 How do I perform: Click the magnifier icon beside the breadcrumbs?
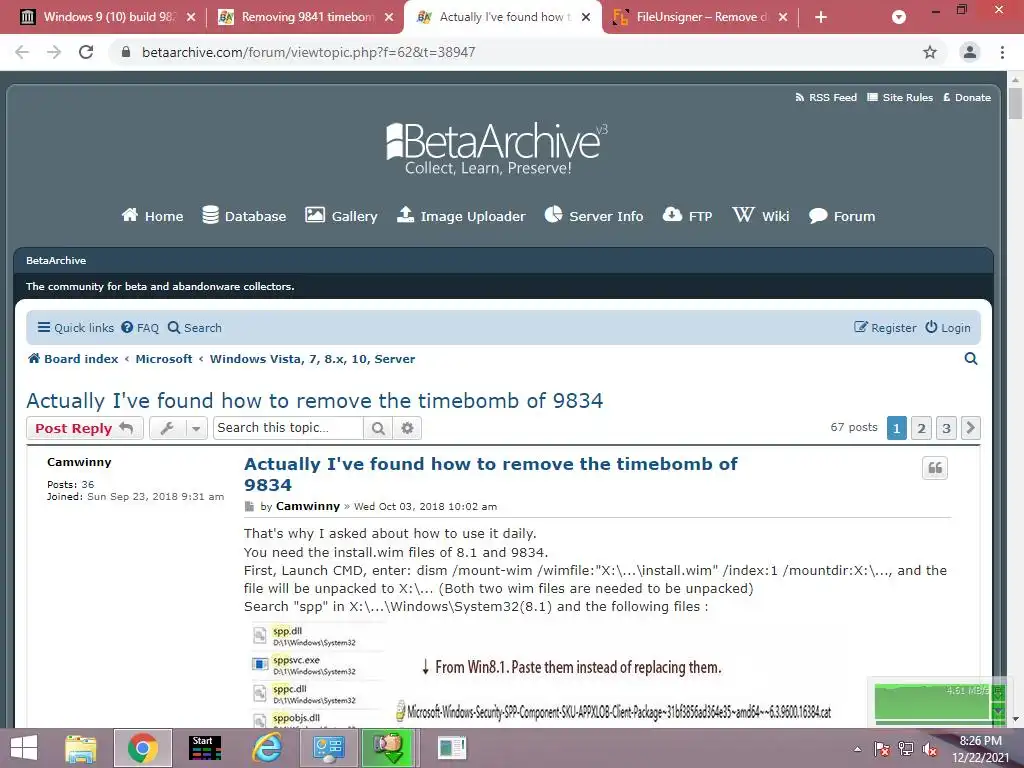pos(971,359)
